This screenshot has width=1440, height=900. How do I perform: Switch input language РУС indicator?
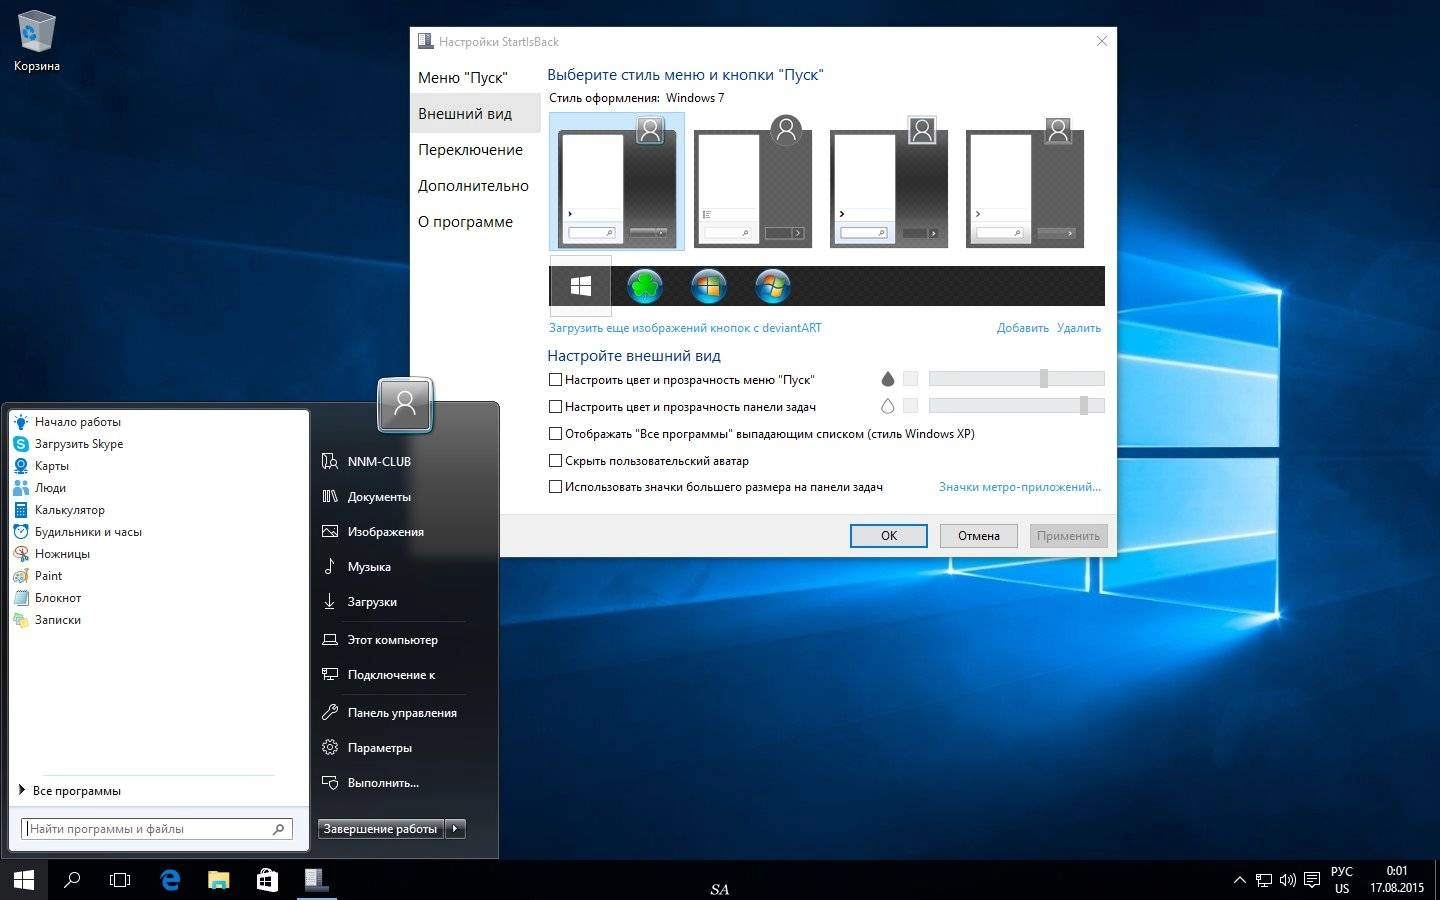pyautogui.click(x=1342, y=880)
